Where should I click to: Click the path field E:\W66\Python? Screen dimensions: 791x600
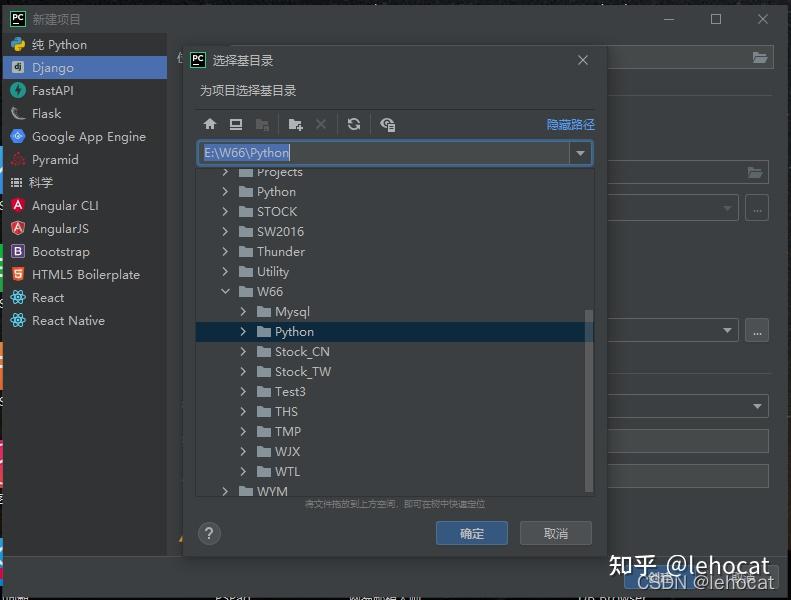click(x=383, y=153)
